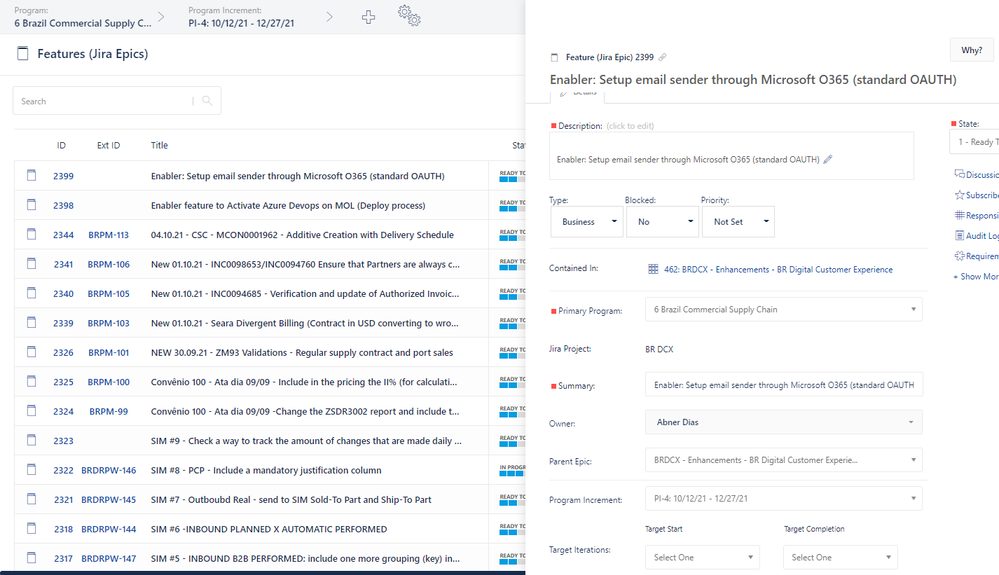Click the feature icon on row 2340
Viewport: 999px width, 575px height.
[31, 293]
